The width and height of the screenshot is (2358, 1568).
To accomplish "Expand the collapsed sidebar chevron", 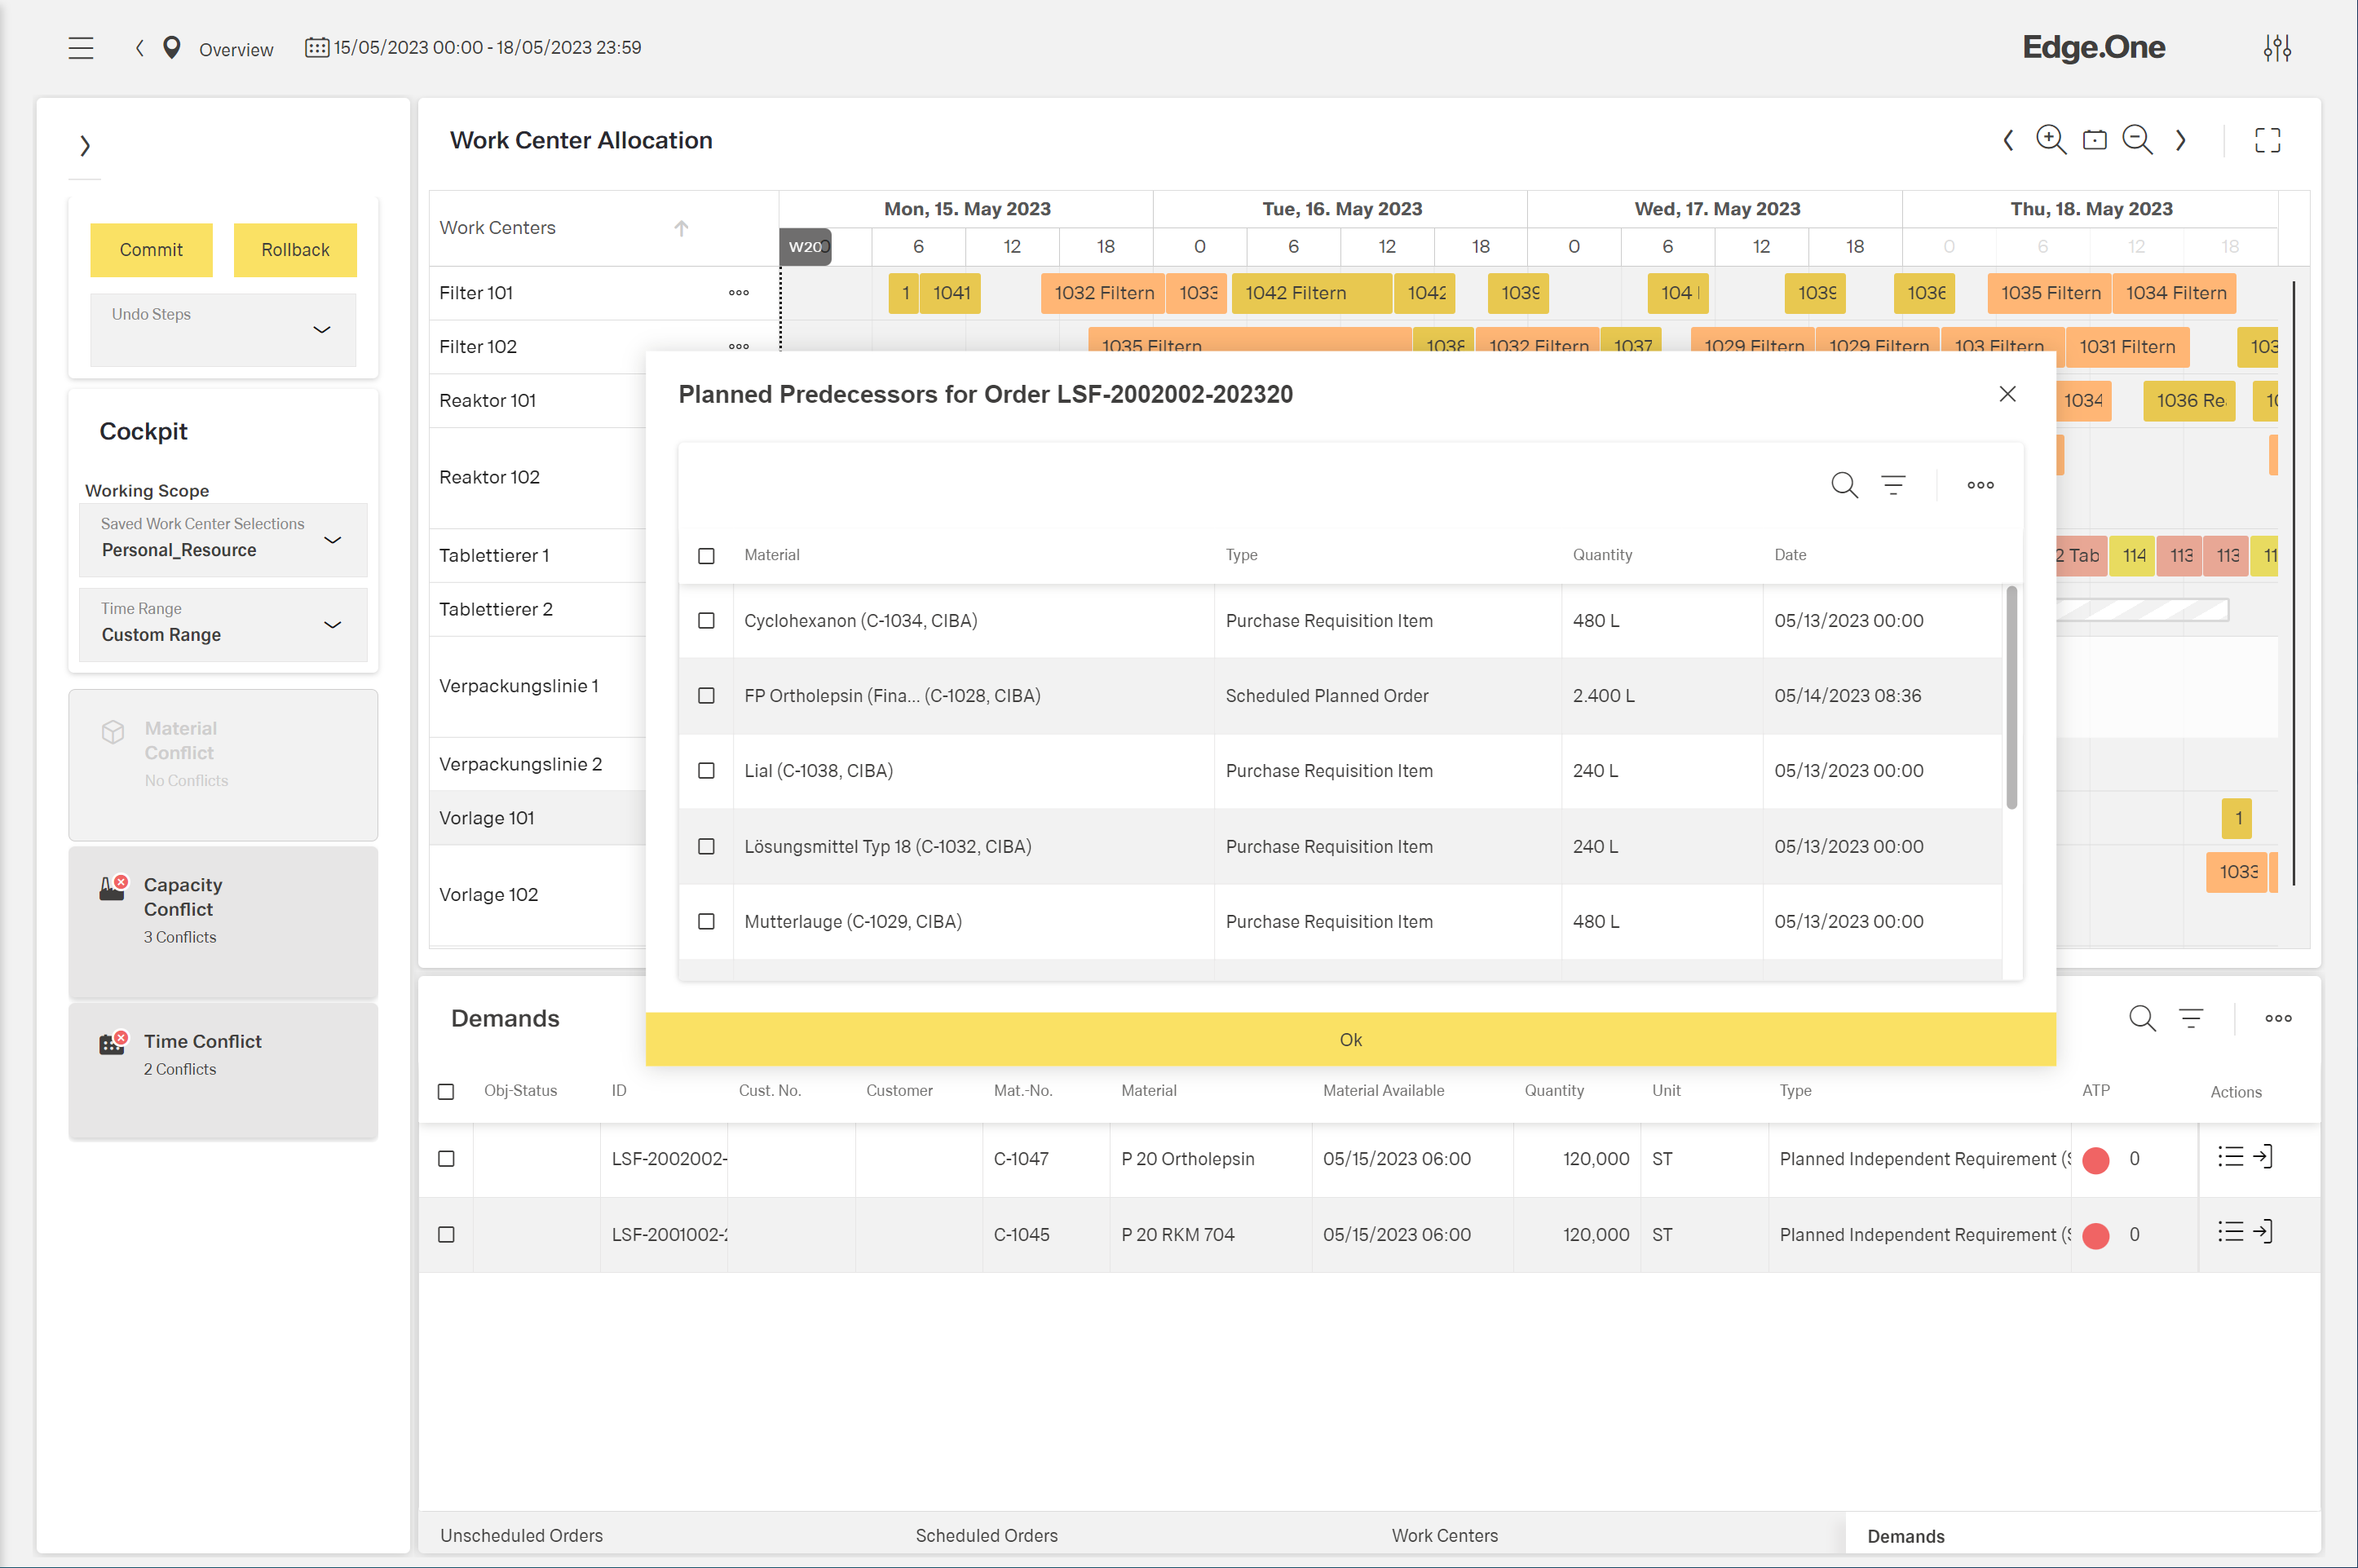I will click(x=85, y=146).
